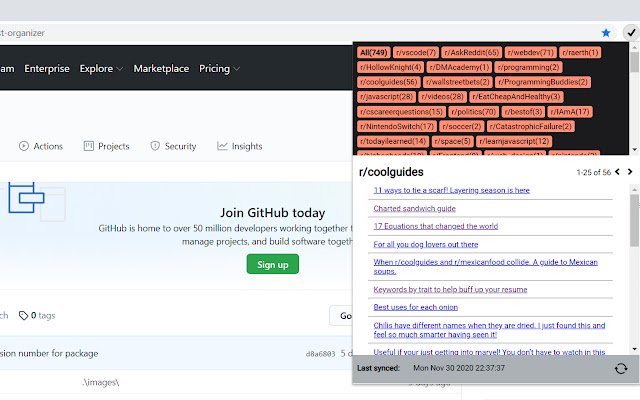This screenshot has width=640, height=400.
Task: Select the r/javascript(28) tag
Action: (x=386, y=96)
